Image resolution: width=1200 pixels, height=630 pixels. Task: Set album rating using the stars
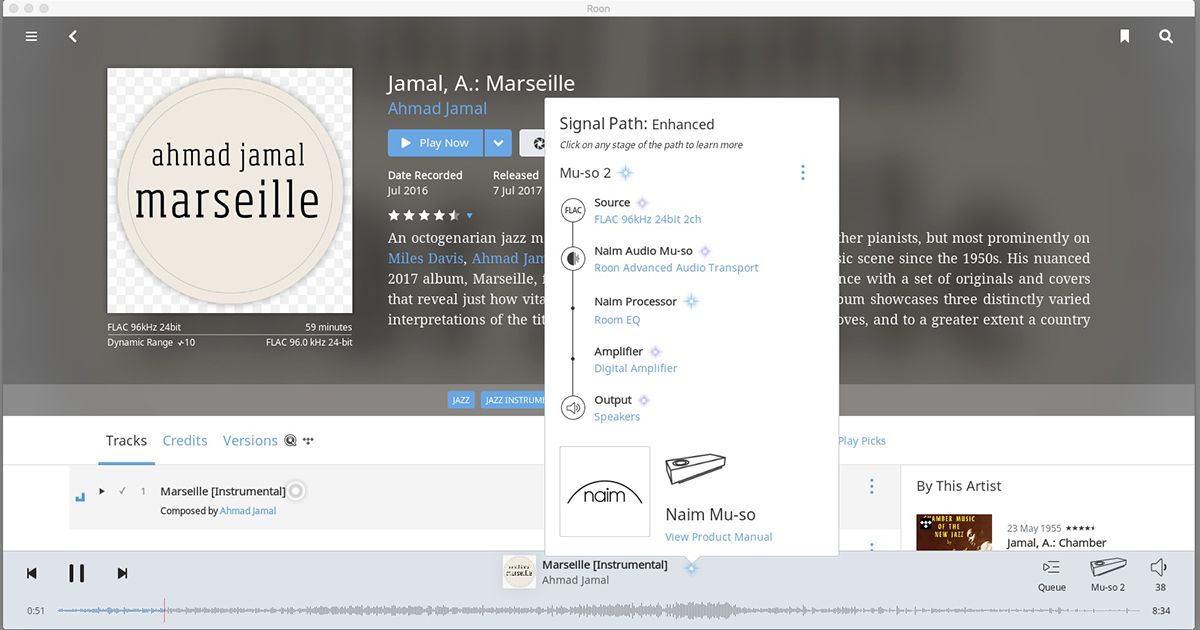(x=424, y=215)
